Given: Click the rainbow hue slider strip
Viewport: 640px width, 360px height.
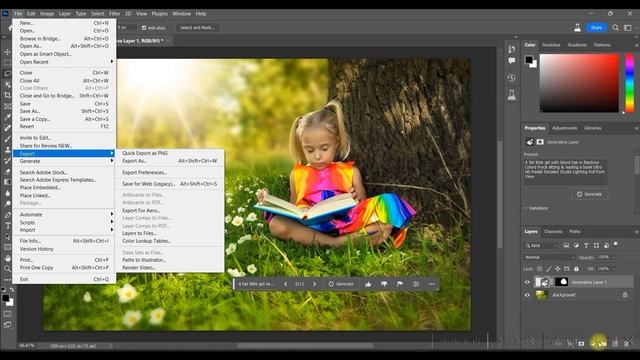Looking at the screenshot, I should (630, 83).
